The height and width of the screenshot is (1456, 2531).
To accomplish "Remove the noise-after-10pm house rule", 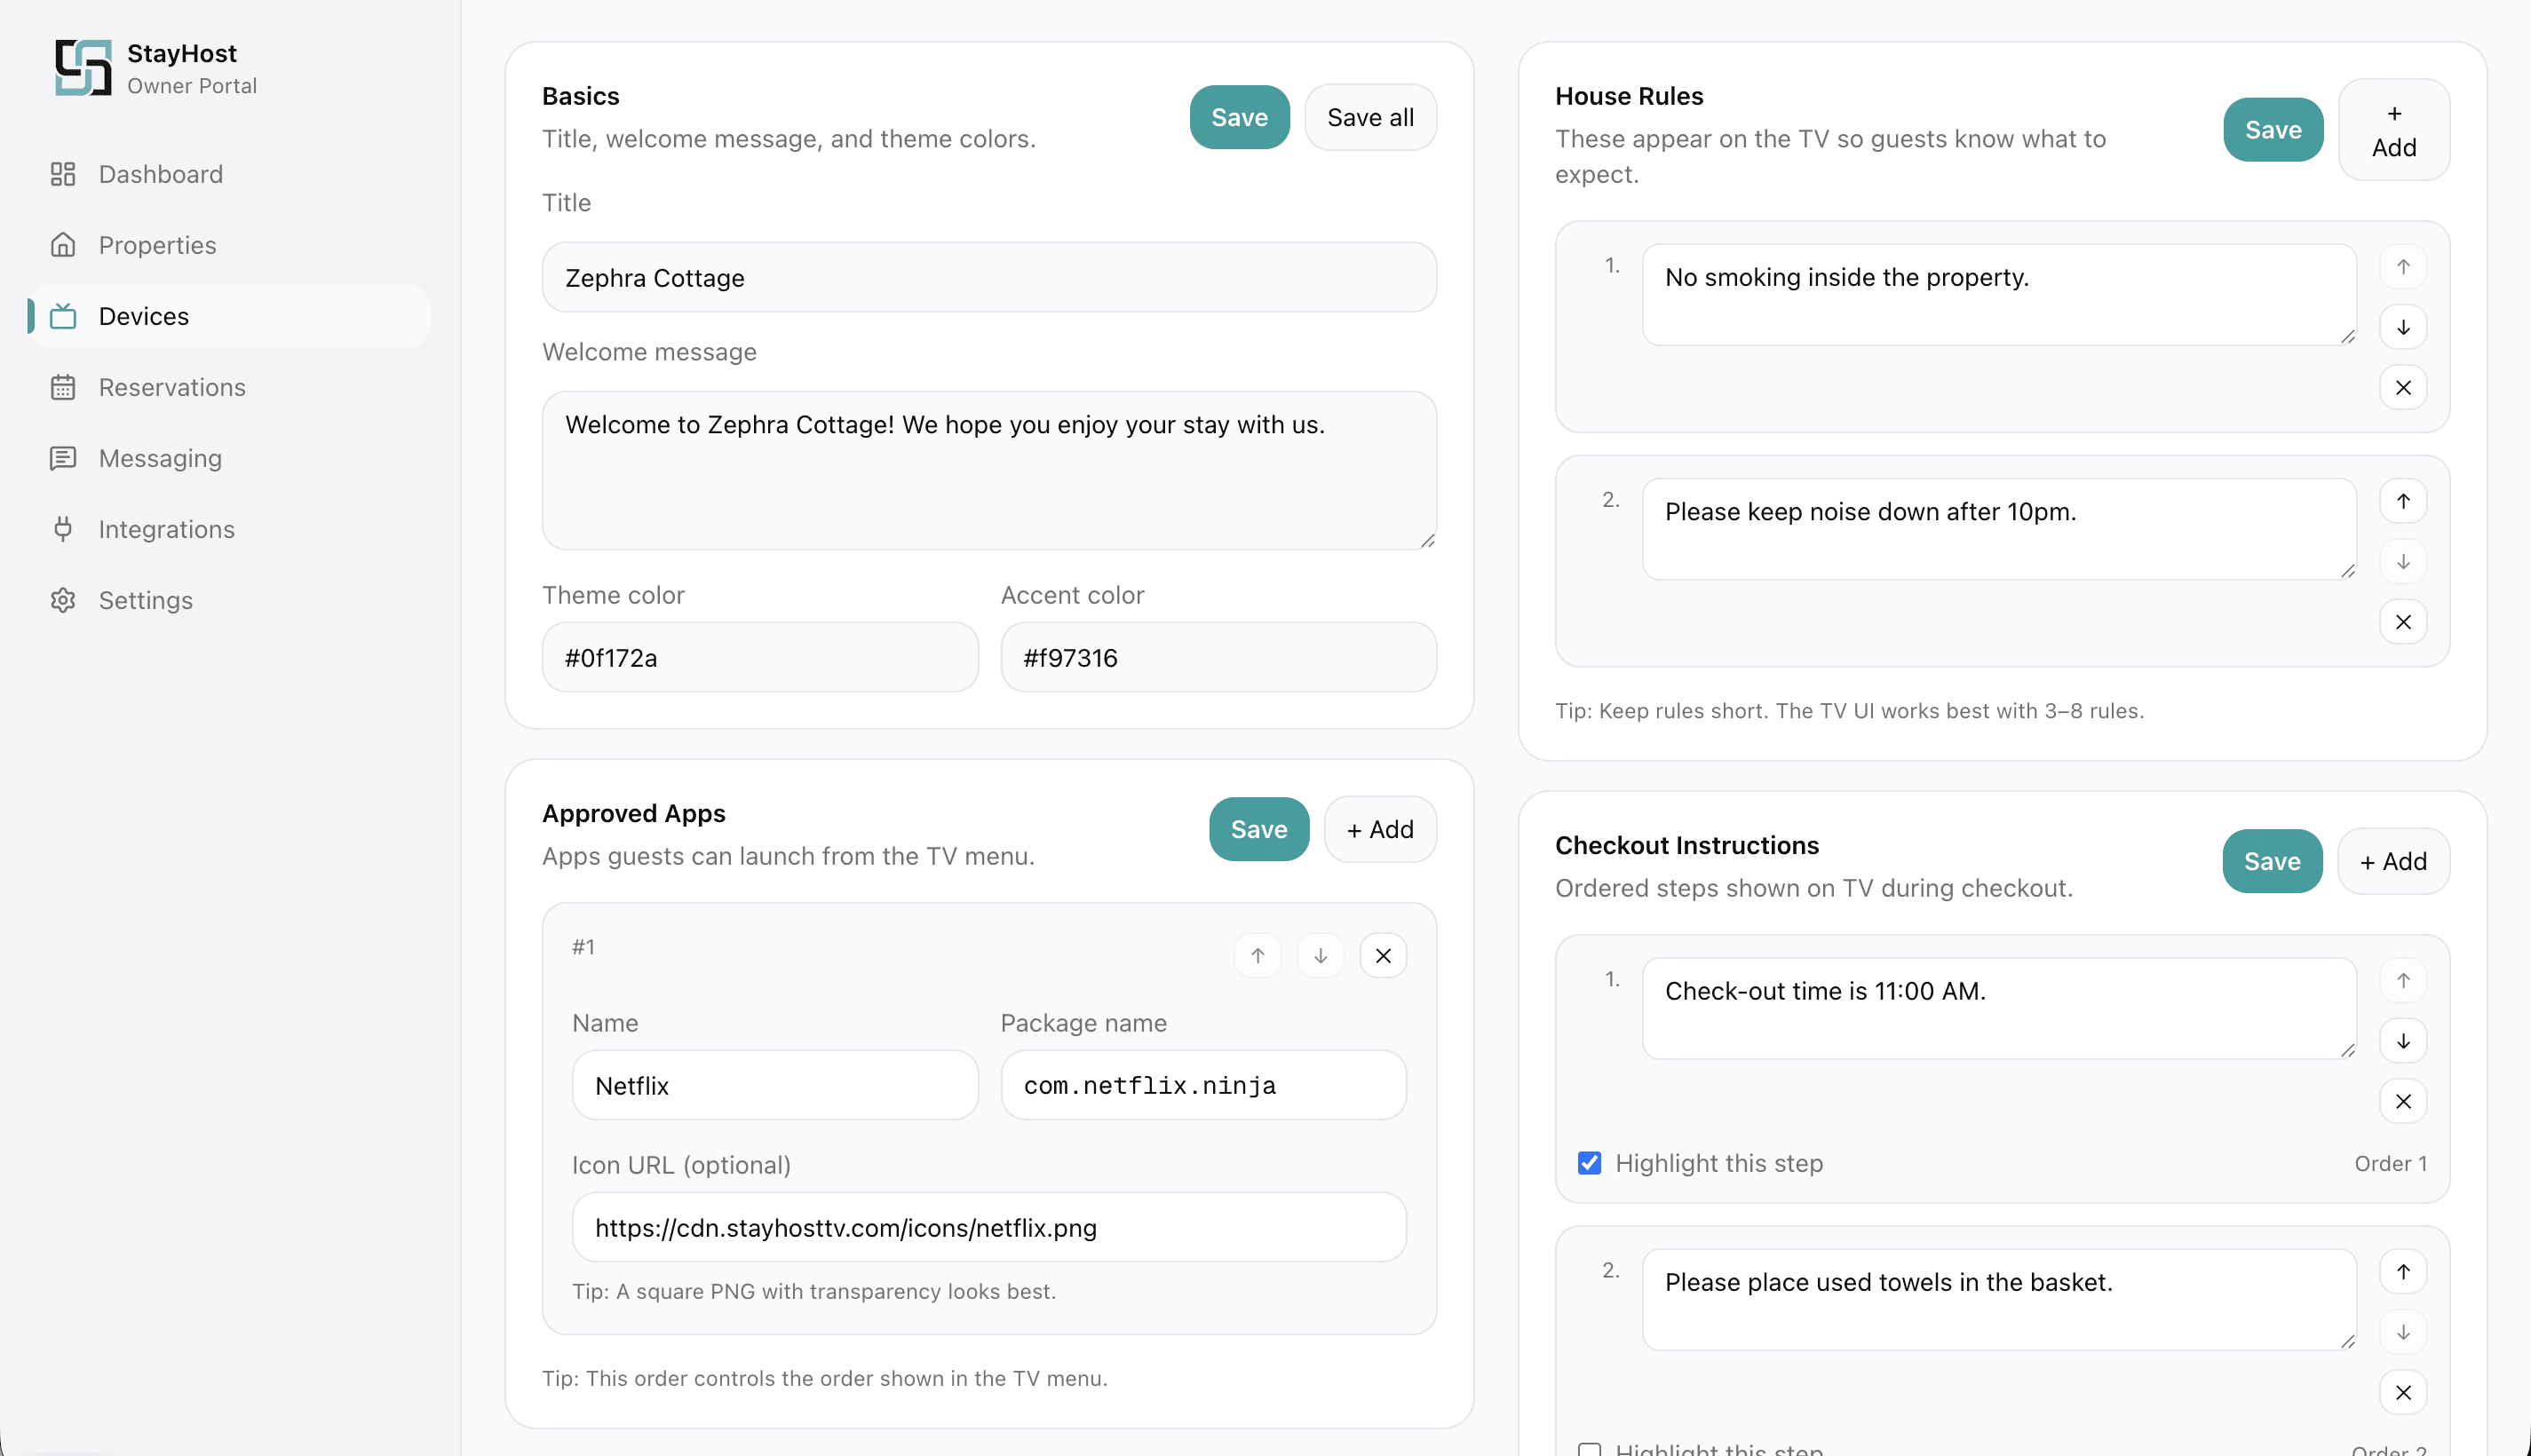I will point(2404,621).
